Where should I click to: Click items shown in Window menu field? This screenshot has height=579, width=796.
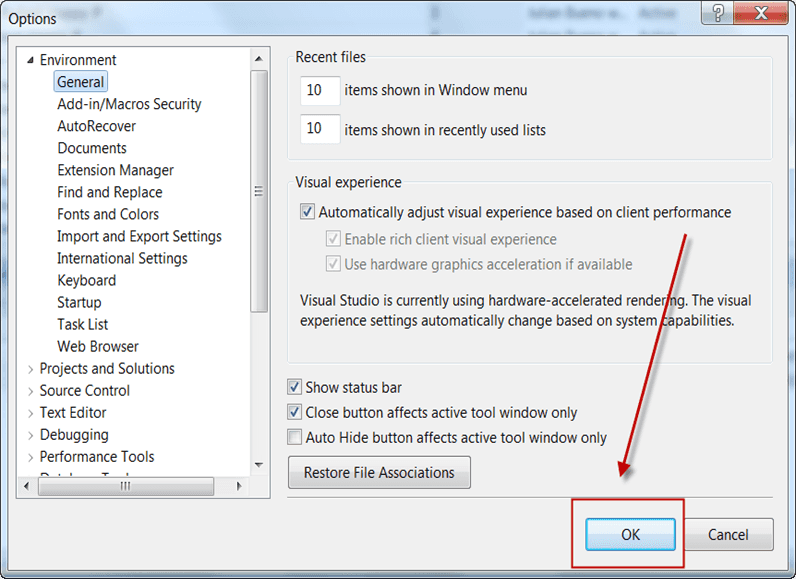click(320, 90)
